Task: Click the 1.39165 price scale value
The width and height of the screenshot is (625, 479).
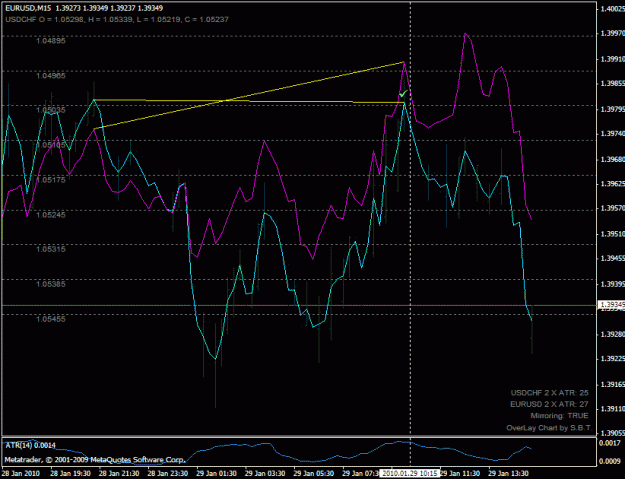Action: point(613,384)
